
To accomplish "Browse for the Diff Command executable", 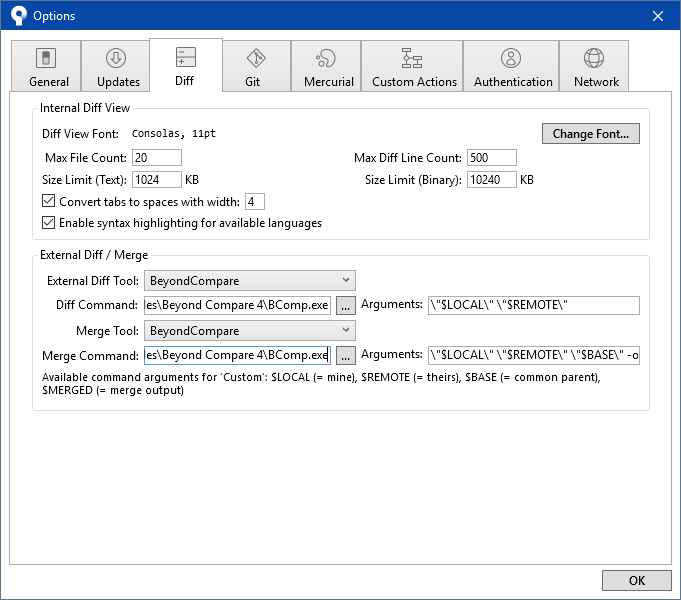I will click(x=346, y=305).
